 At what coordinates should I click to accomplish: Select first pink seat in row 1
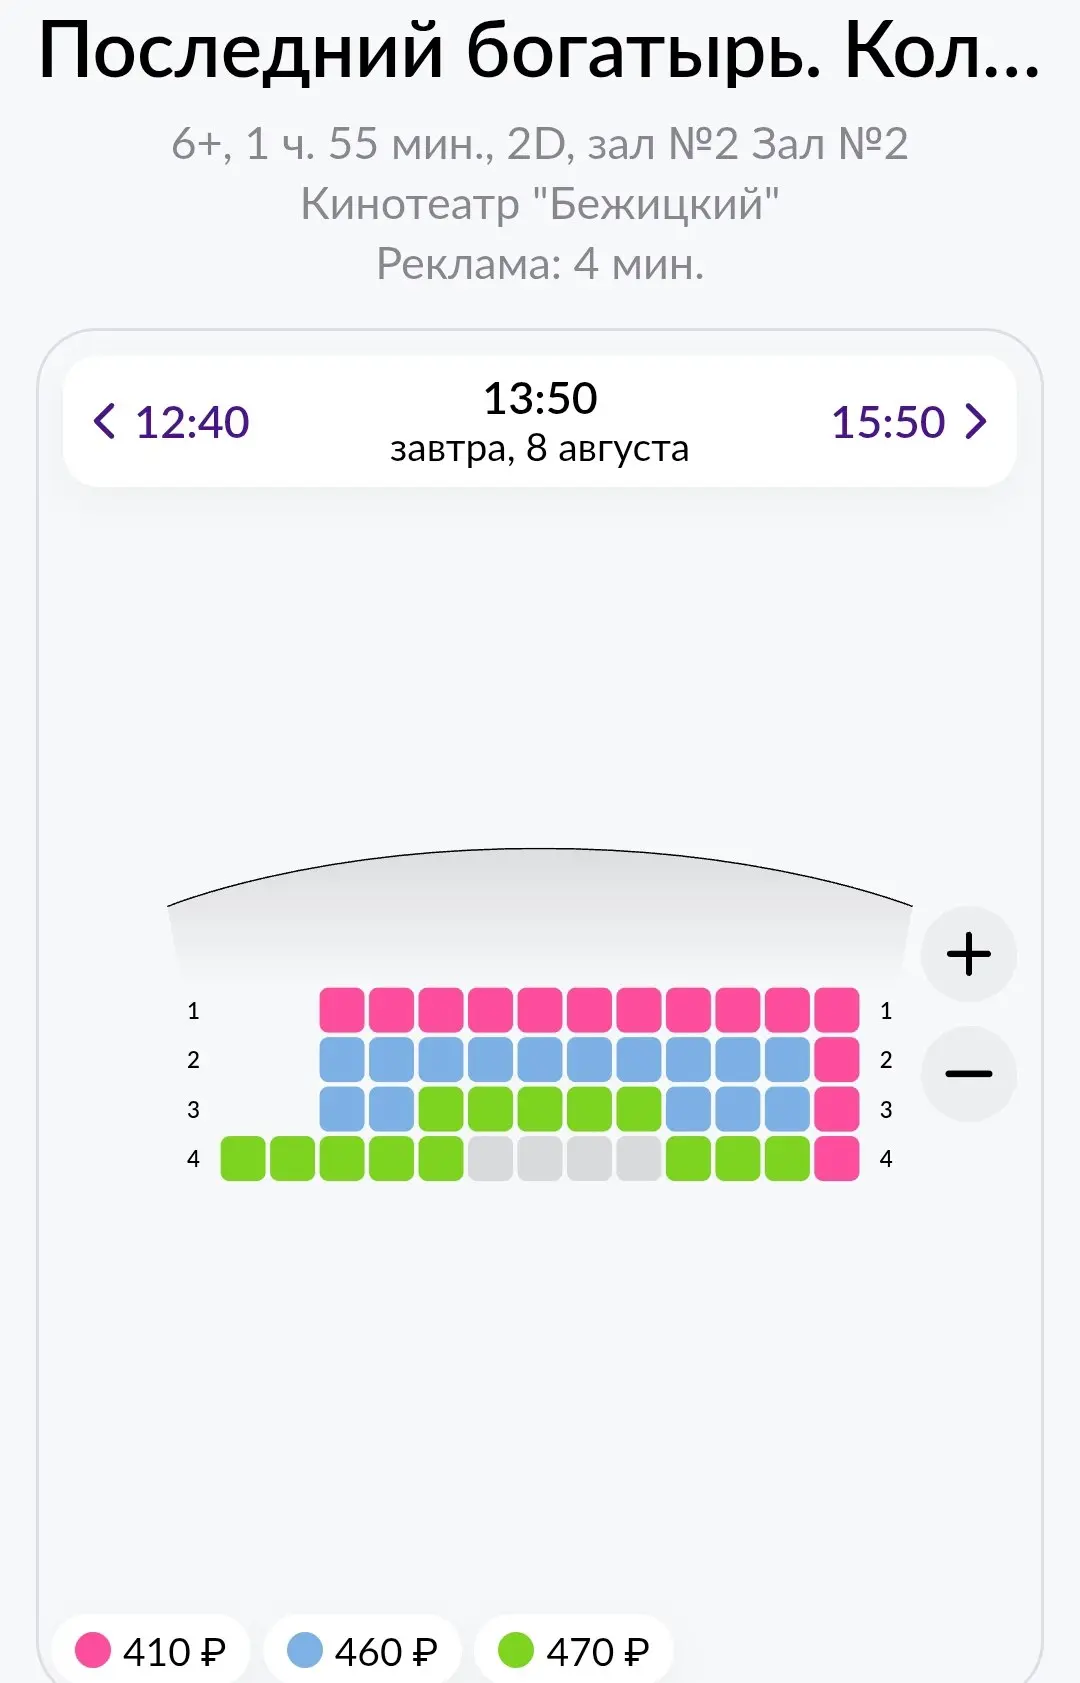[x=342, y=1010]
